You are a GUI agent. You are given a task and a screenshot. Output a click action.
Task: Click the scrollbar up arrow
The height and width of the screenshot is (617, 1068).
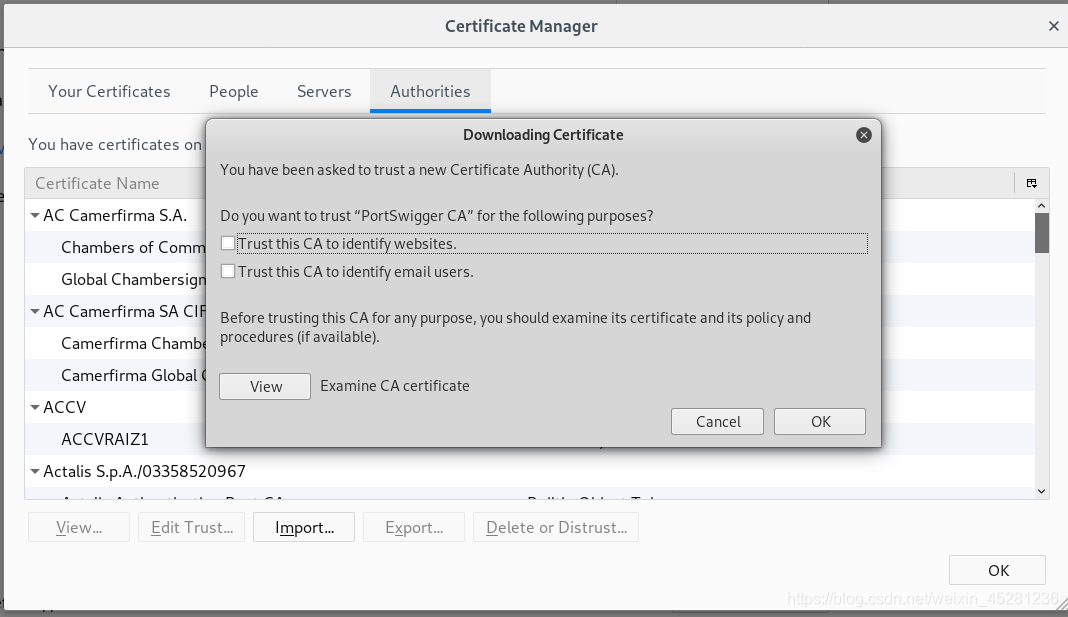[x=1041, y=206]
